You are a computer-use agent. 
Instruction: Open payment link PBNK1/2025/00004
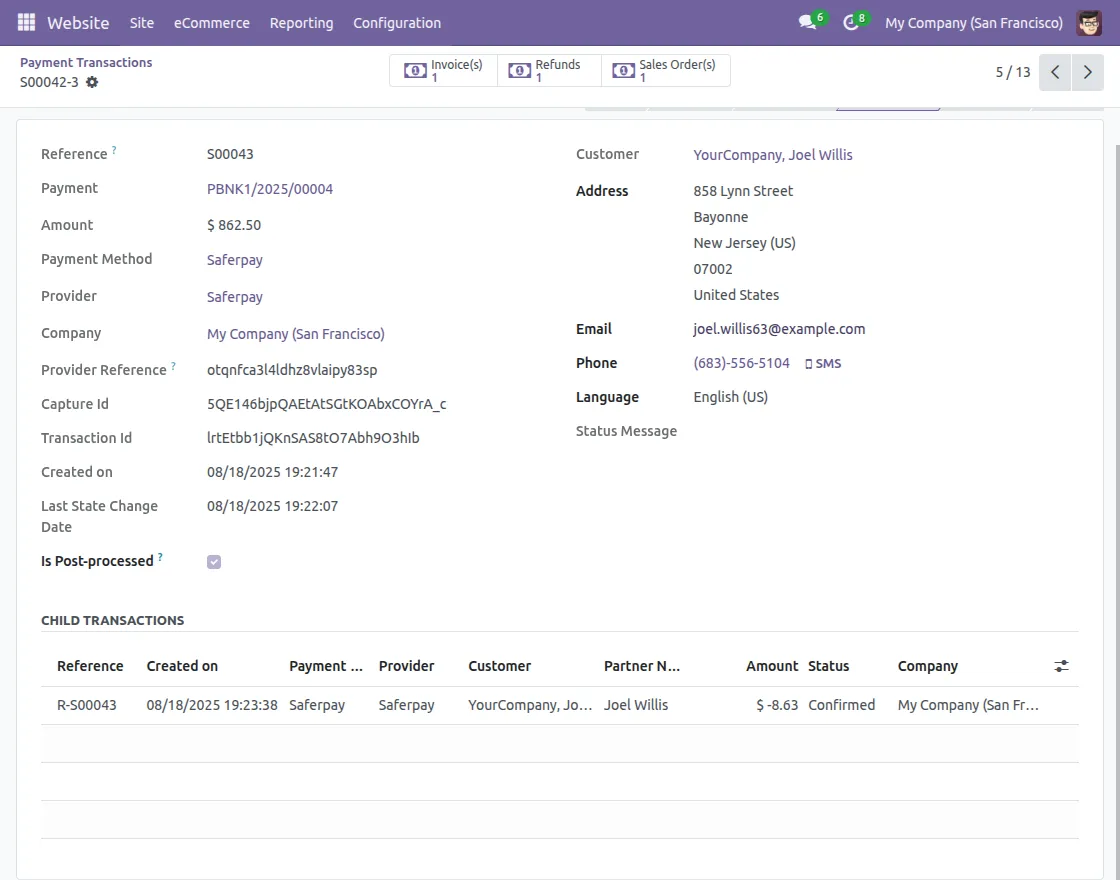270,189
